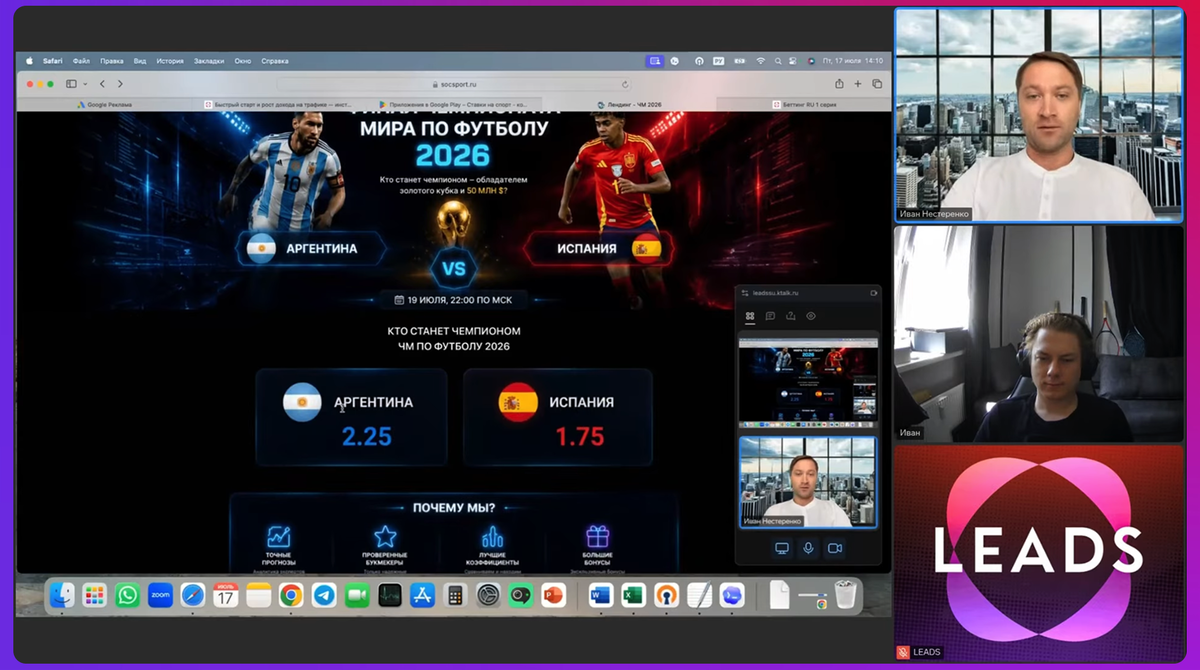Select the Аргентина 2.25 odds card
1200x670 pixels.
coord(351,417)
